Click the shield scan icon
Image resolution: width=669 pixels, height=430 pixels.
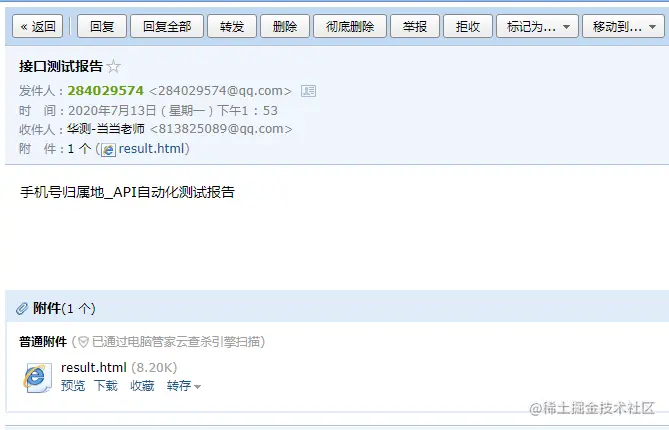[83, 342]
